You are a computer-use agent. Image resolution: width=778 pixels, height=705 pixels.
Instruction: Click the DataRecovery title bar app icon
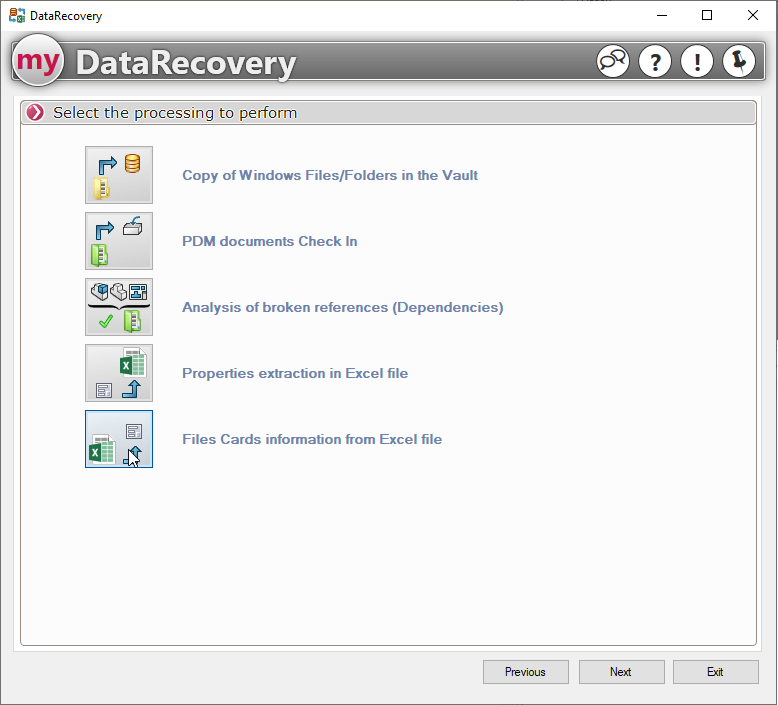click(17, 16)
